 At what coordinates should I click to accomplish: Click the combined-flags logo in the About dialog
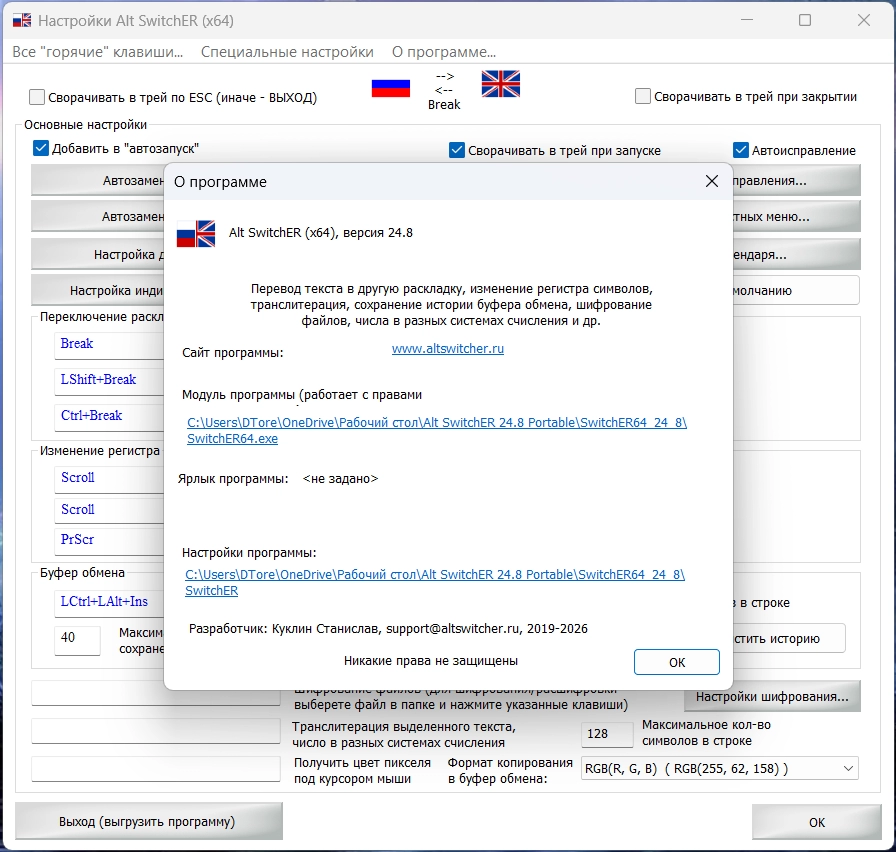(x=195, y=234)
